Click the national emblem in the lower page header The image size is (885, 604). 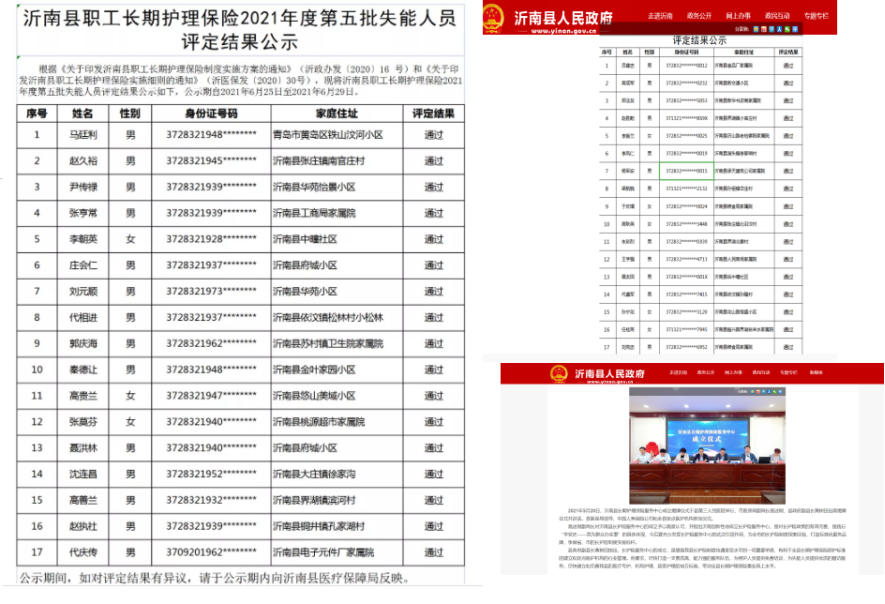[x=559, y=374]
